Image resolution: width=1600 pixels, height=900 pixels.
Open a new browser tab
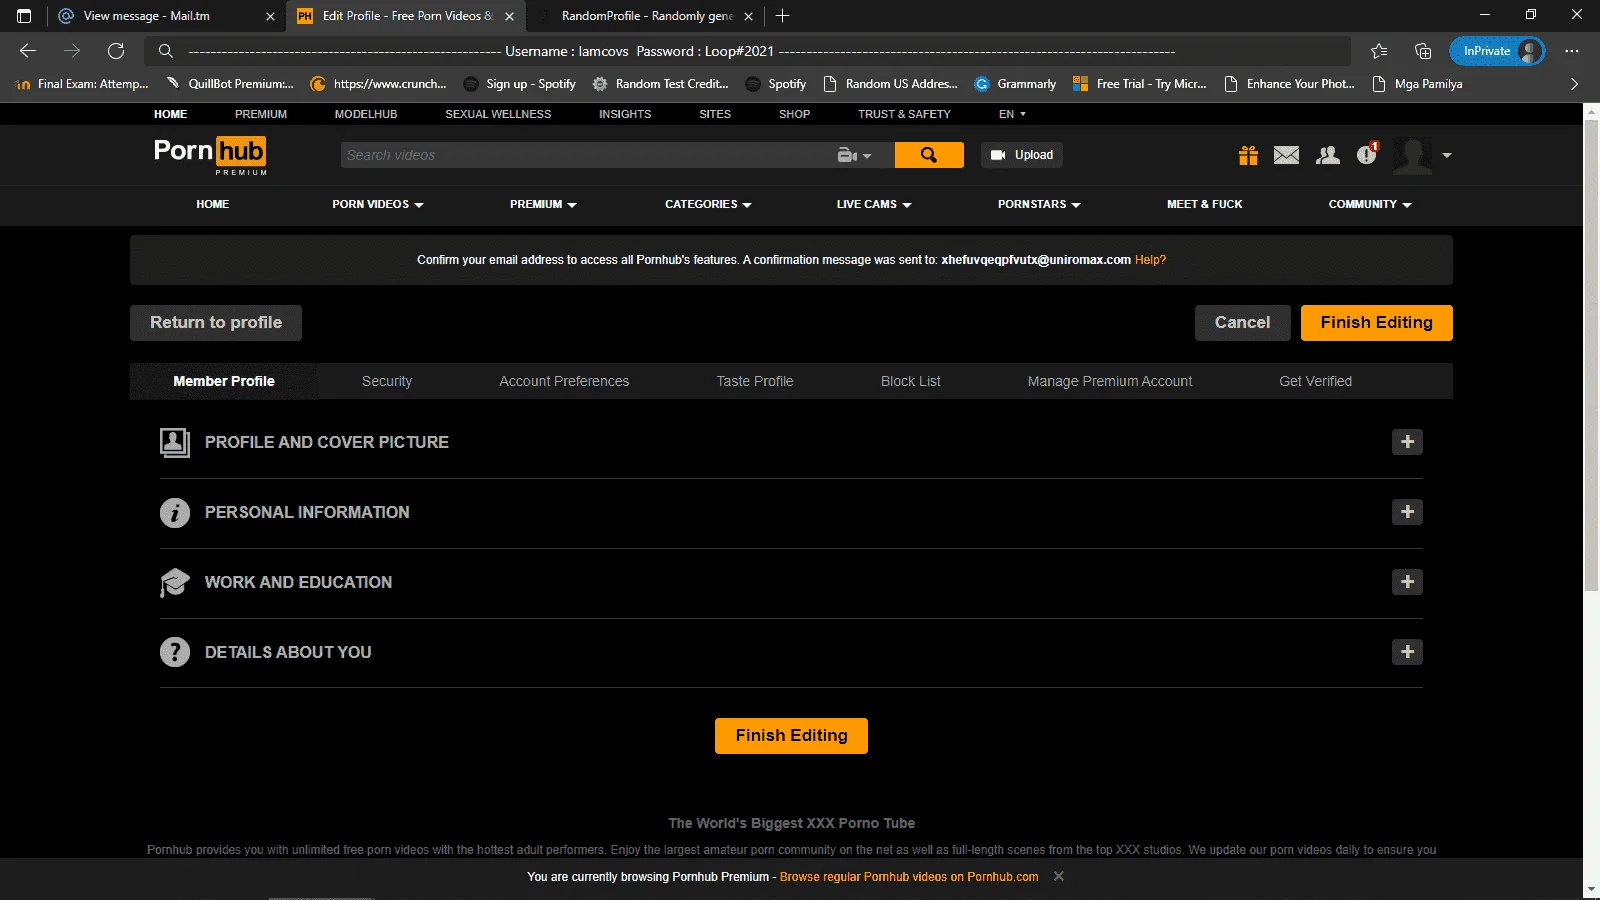783,16
